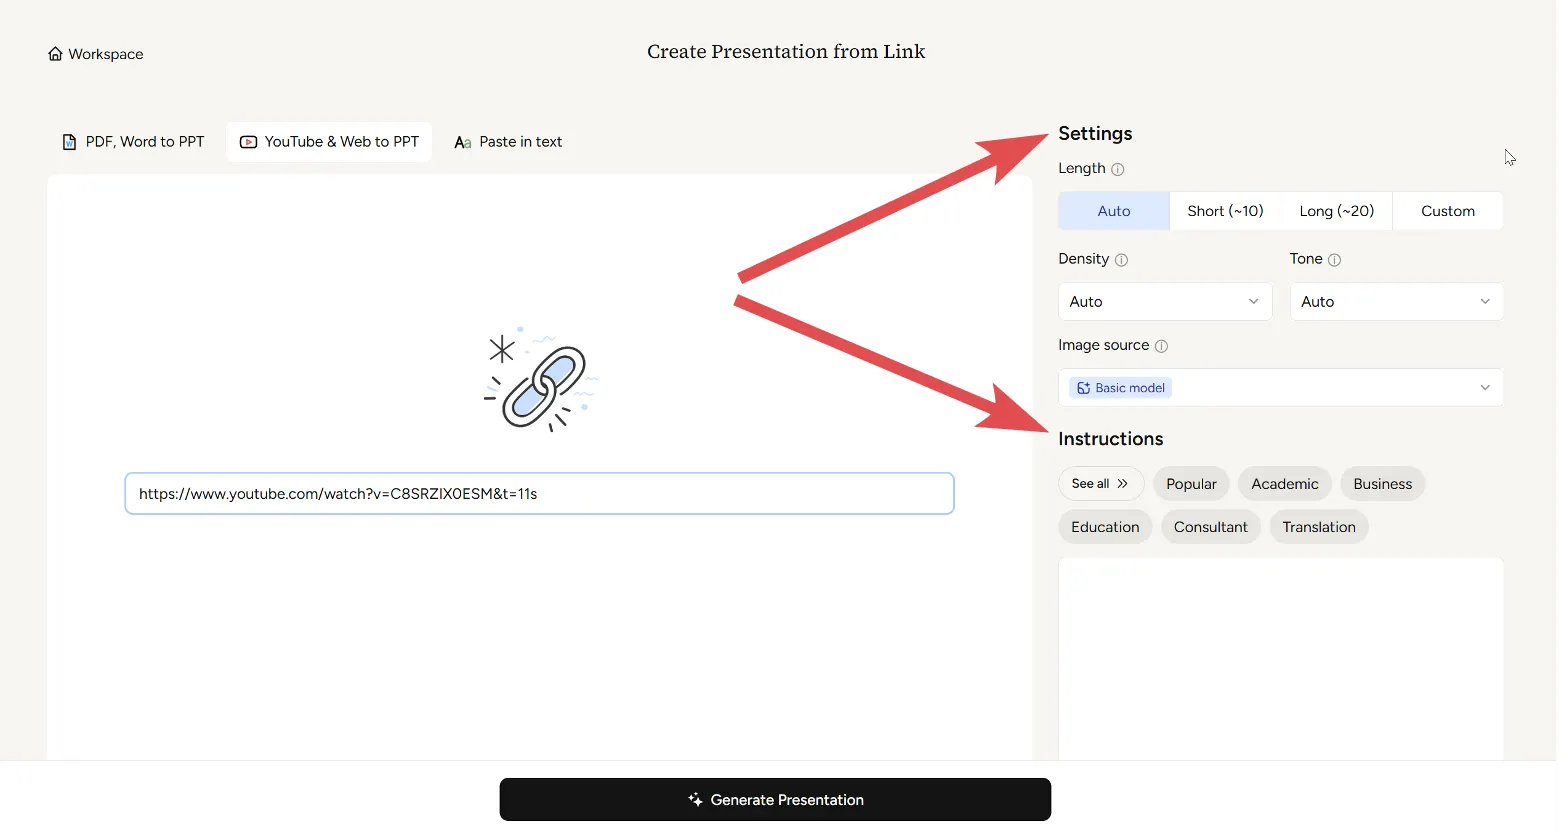The height and width of the screenshot is (832, 1559).
Task: Open the Tone dropdown
Action: 1396,302
